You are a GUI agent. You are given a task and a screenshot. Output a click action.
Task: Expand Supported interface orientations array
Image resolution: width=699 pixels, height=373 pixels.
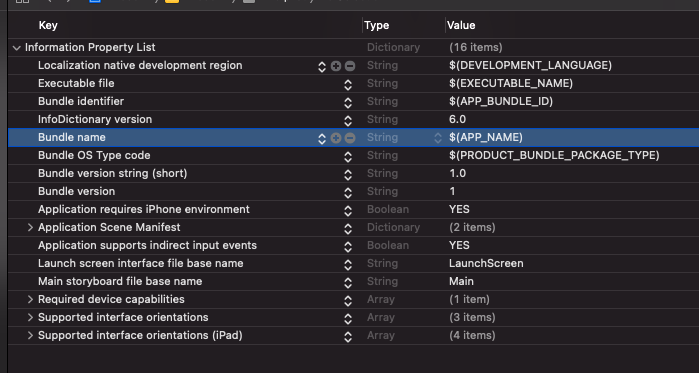point(30,317)
